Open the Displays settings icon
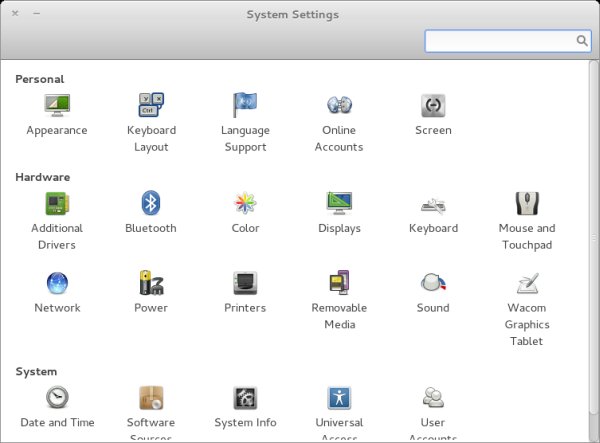Screen dimensions: 600x443 339,203
